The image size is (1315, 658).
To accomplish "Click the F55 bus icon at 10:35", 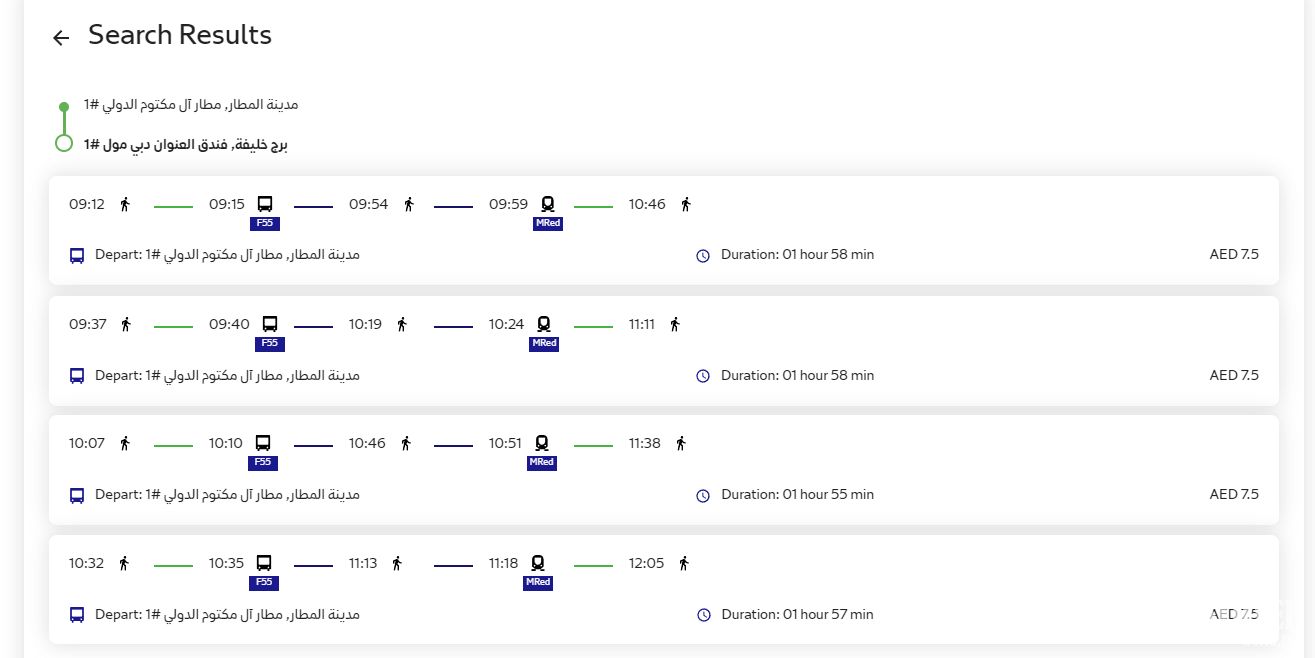I will coord(264,563).
